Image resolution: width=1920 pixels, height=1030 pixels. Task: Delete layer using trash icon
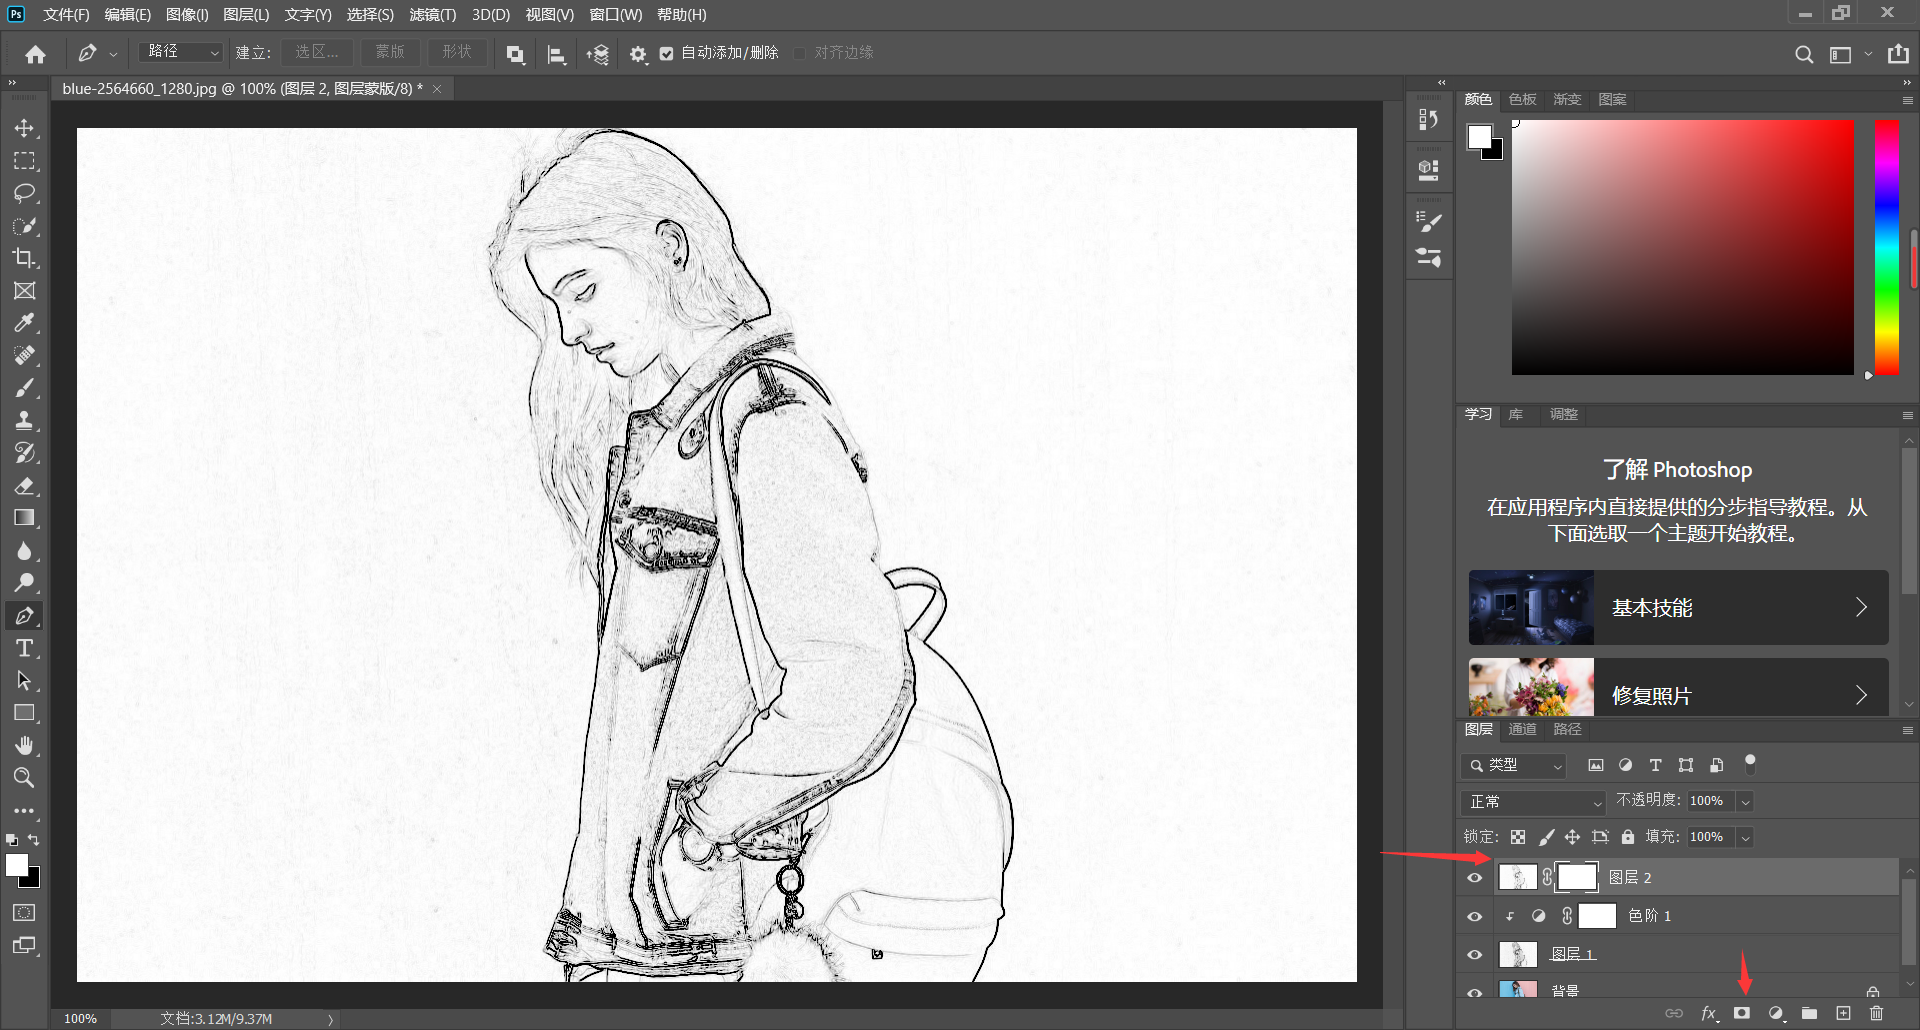1876,1013
